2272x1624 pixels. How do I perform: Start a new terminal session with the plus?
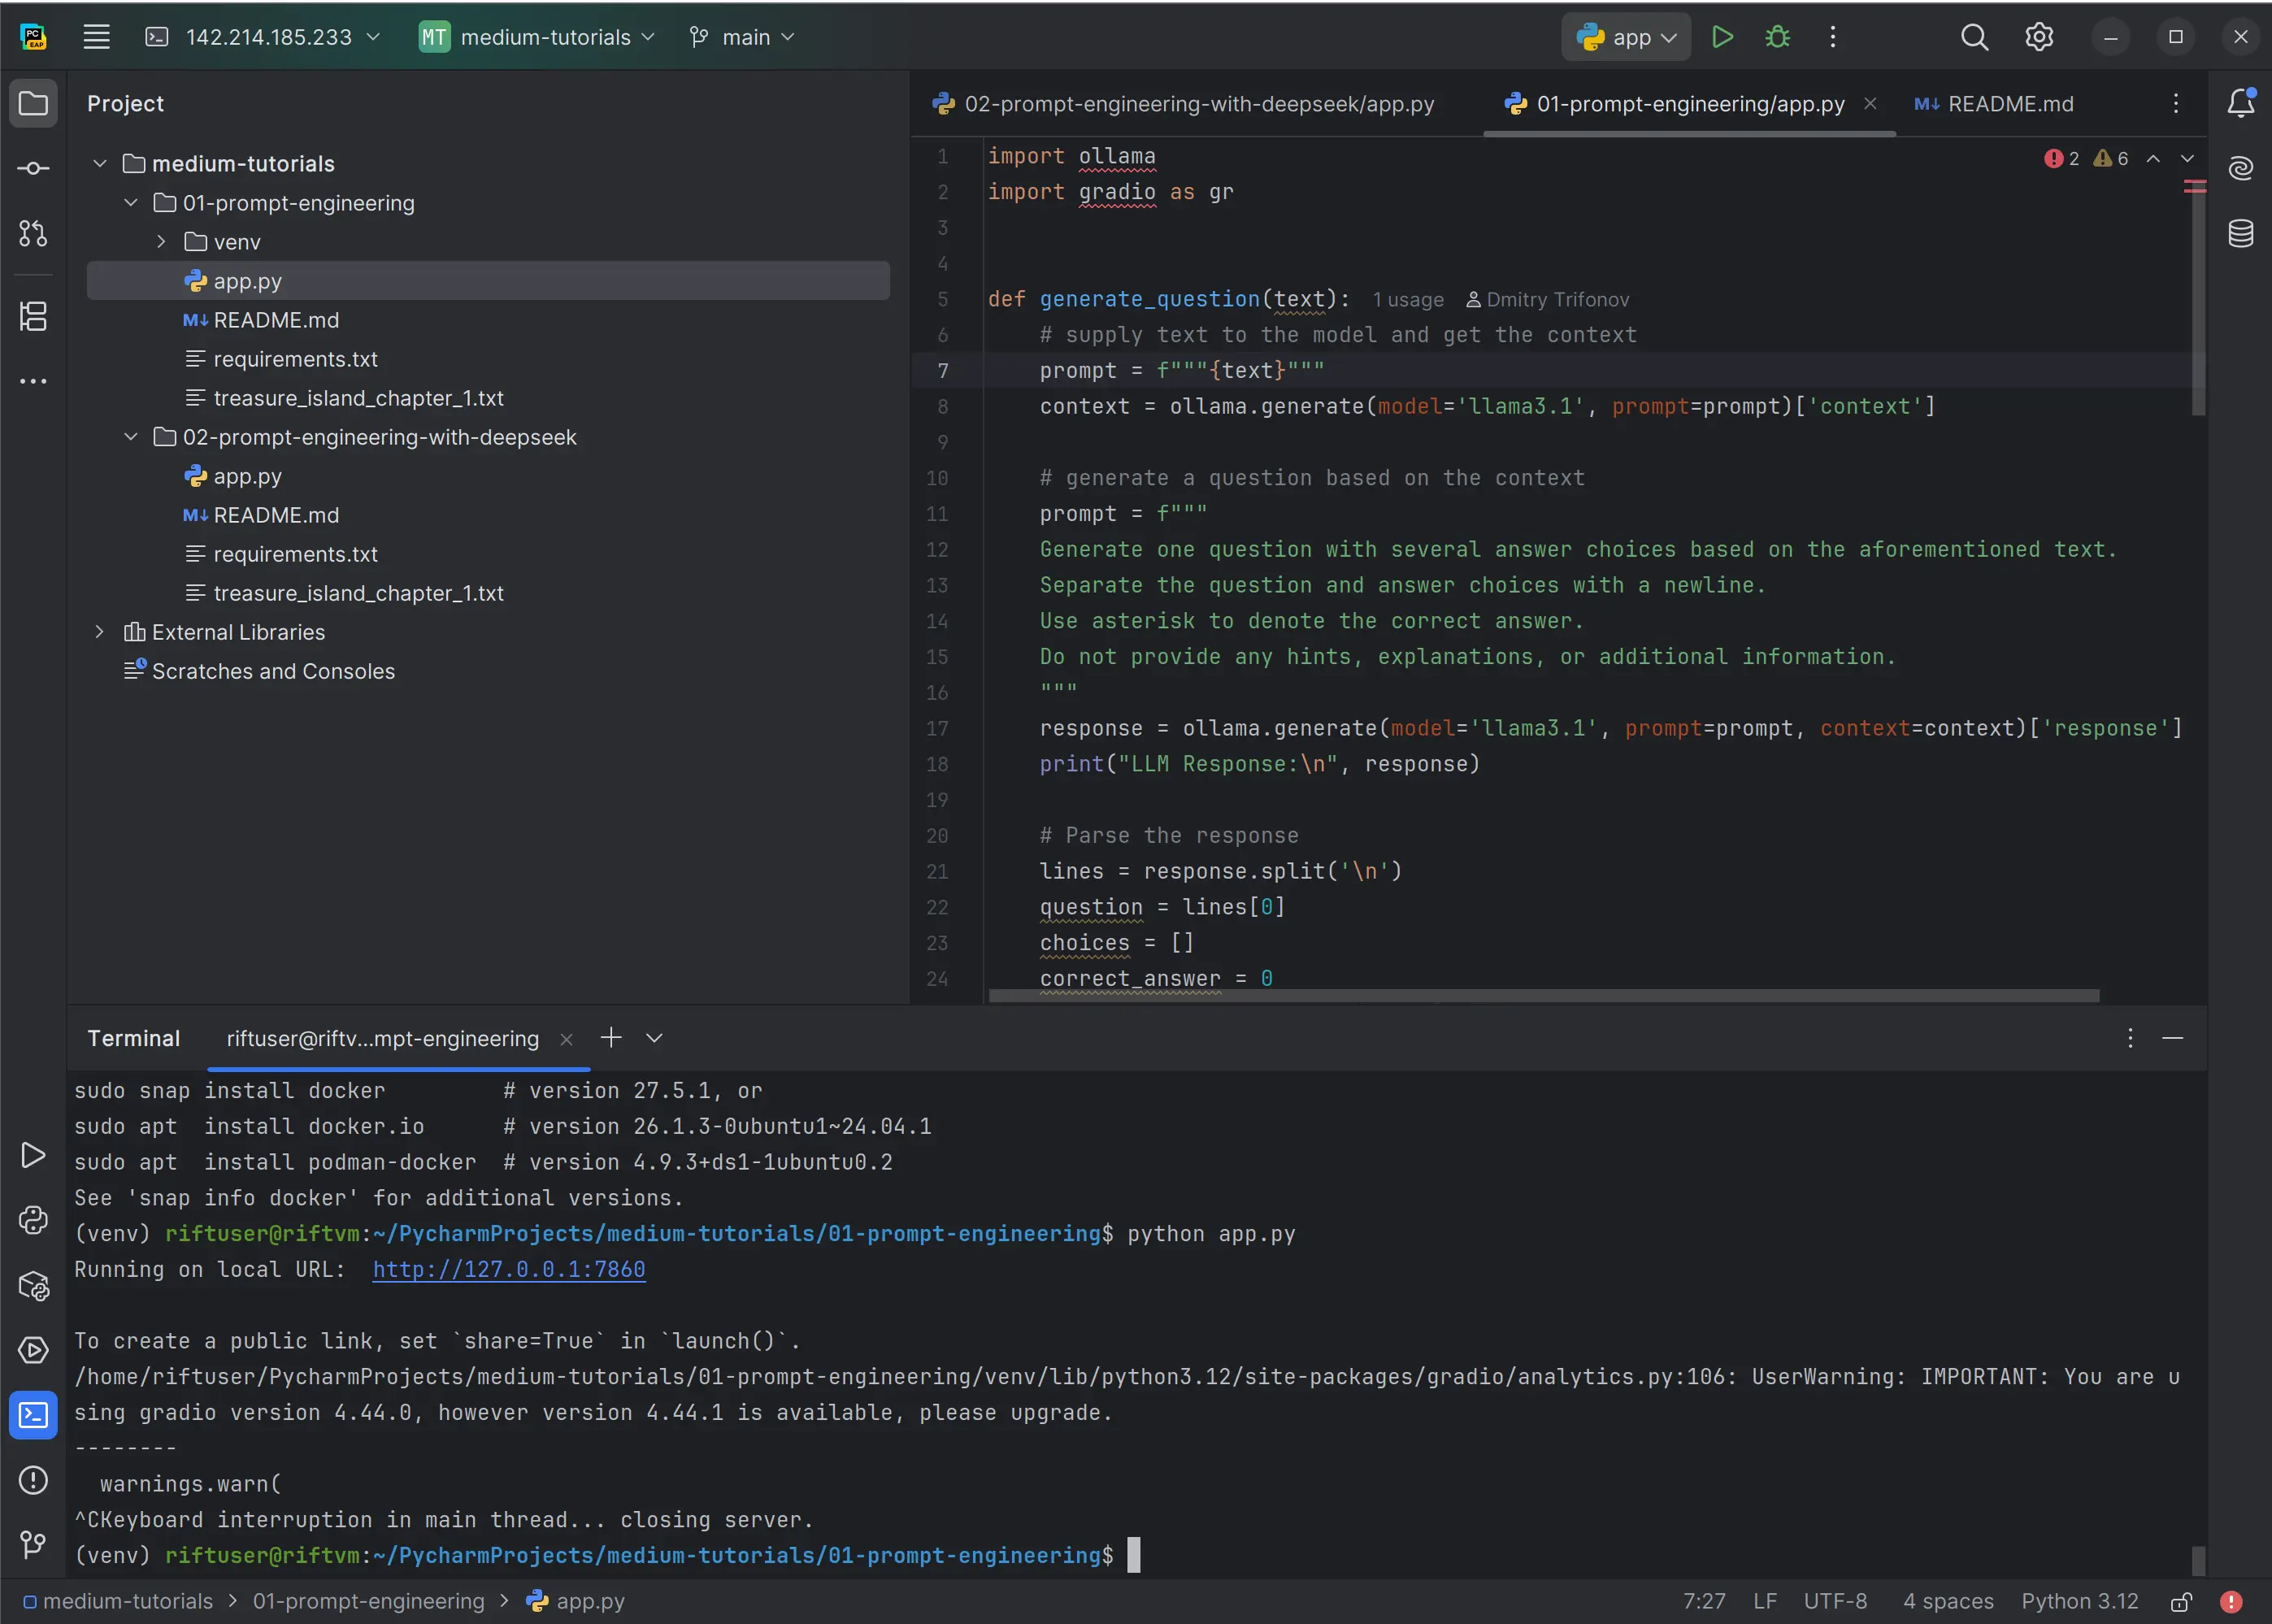click(611, 1038)
